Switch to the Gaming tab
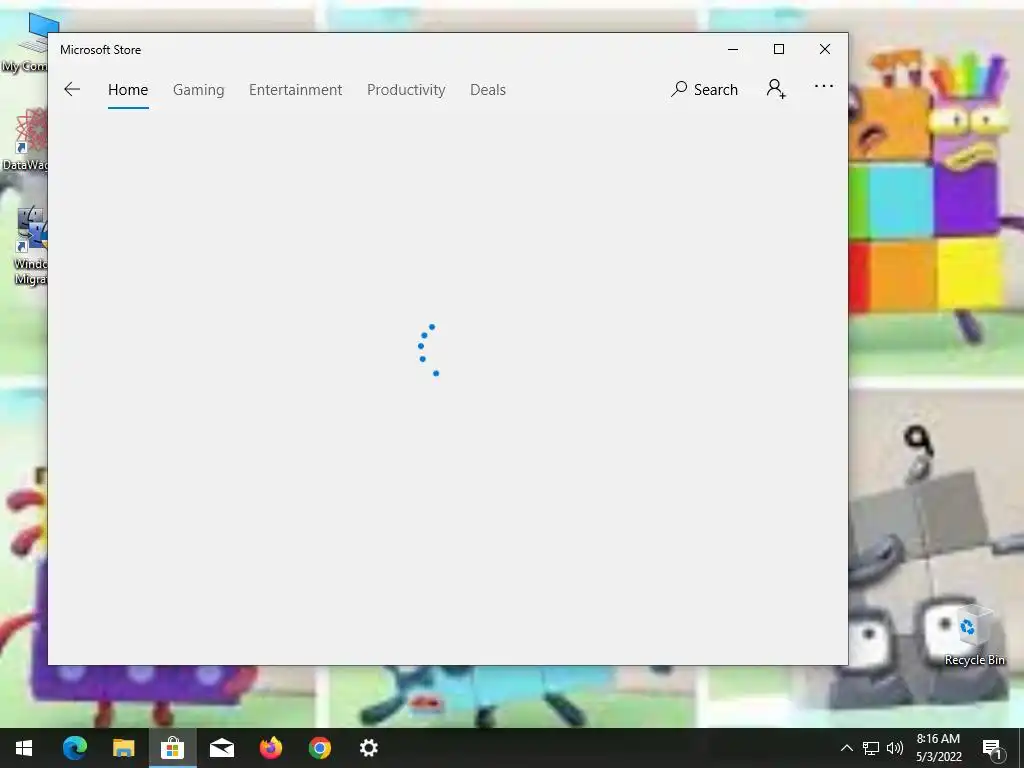Image resolution: width=1024 pixels, height=768 pixels. point(199,89)
